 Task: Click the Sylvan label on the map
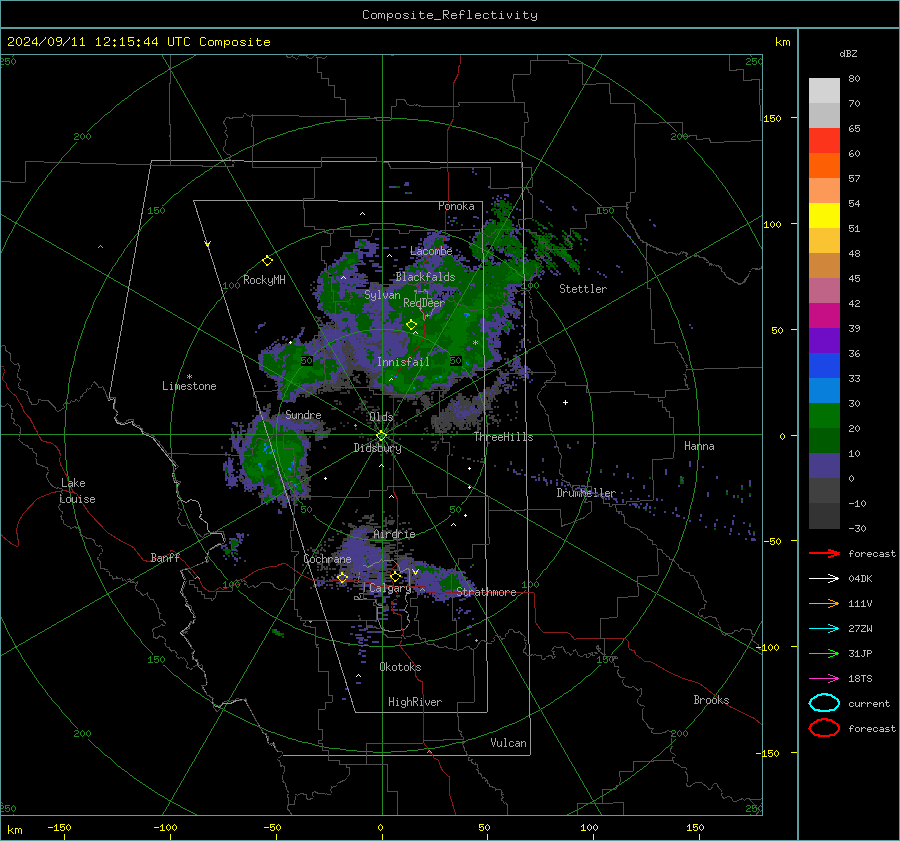(x=382, y=295)
